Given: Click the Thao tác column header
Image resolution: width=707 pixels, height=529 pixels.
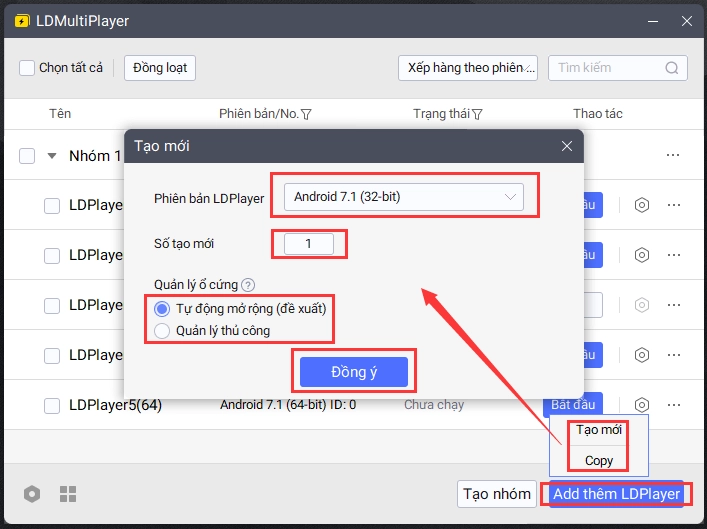Looking at the screenshot, I should point(597,114).
